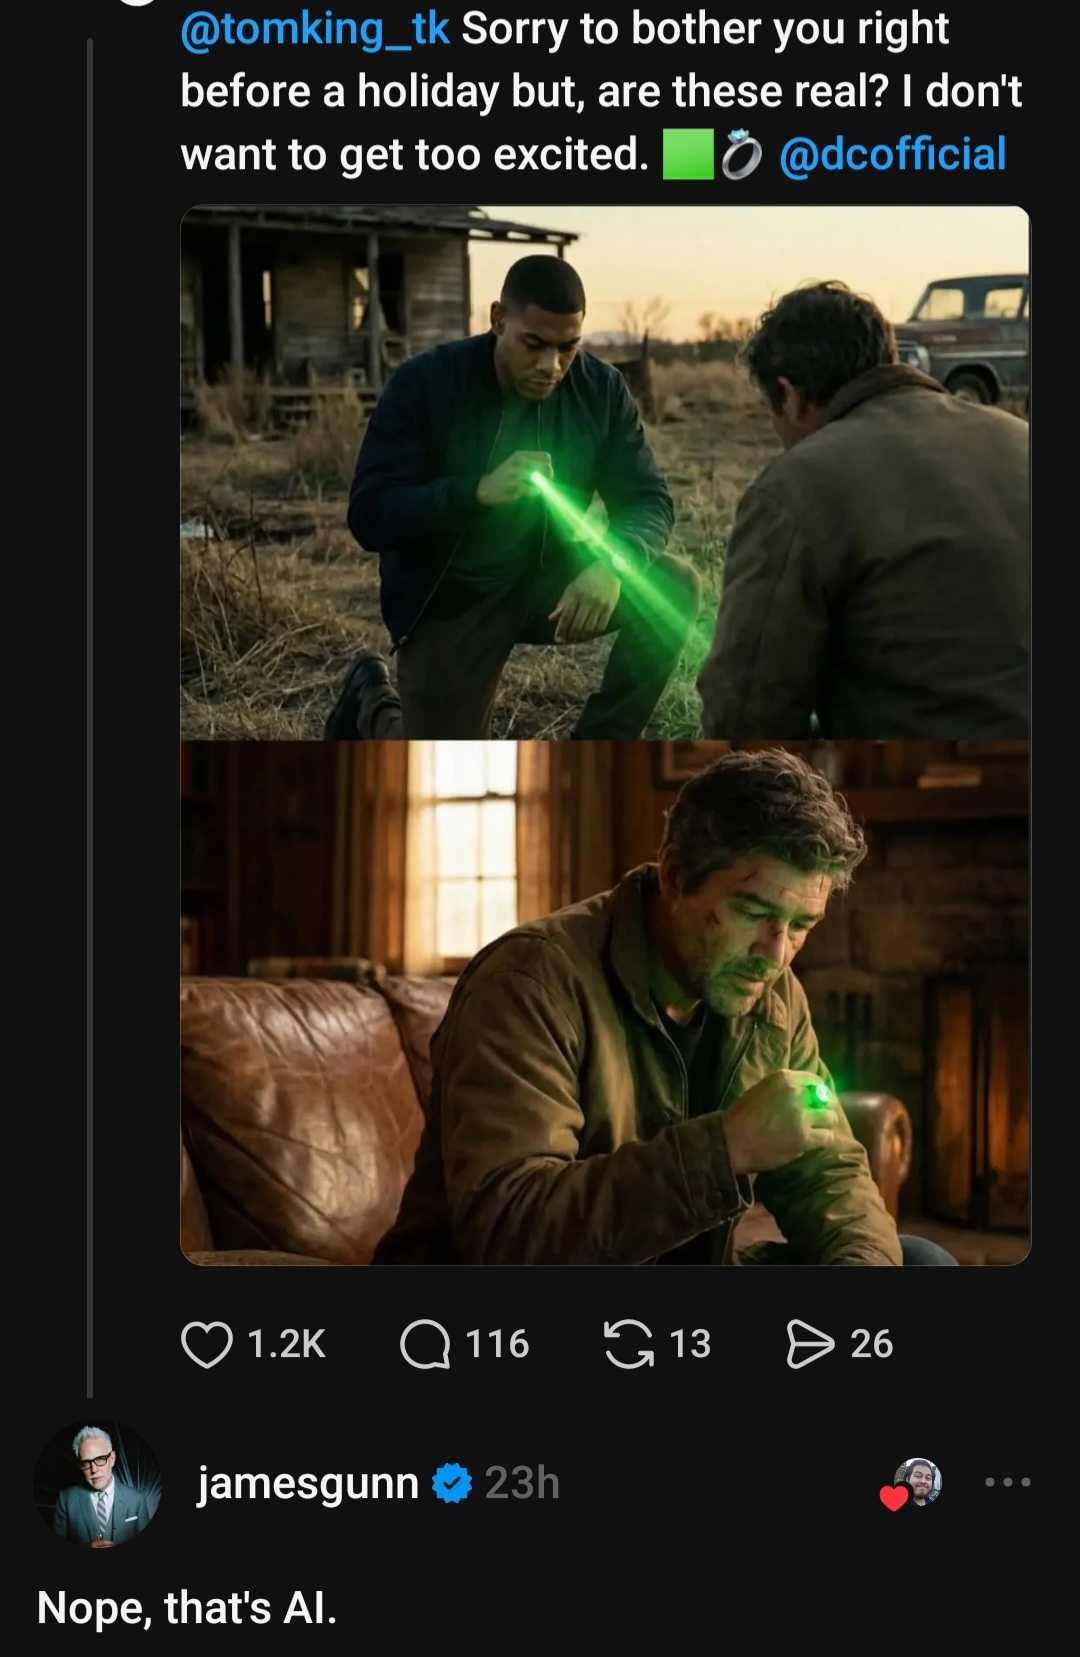
Task: Share the post with the paper plane icon
Action: (810, 1343)
